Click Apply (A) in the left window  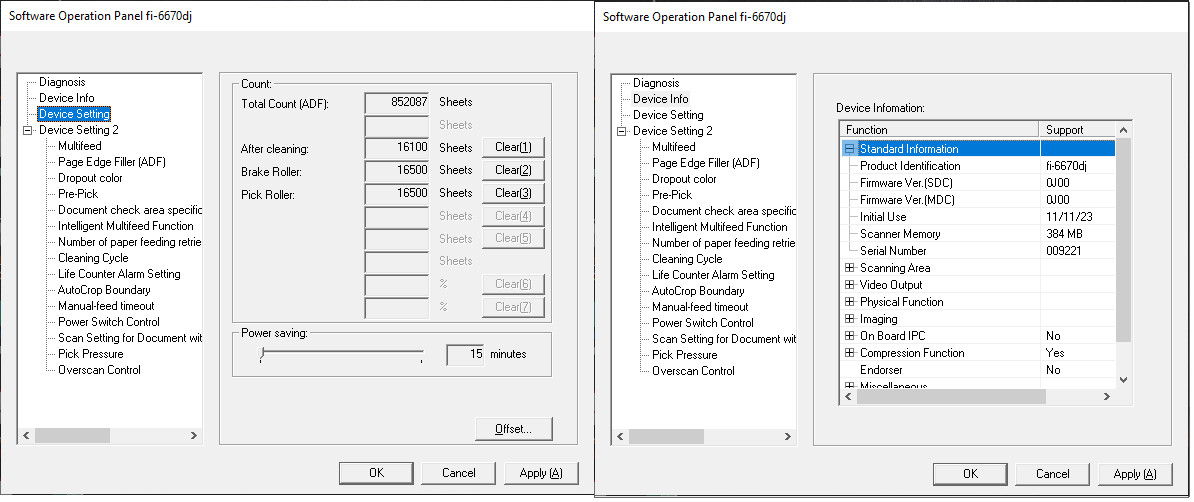541,473
